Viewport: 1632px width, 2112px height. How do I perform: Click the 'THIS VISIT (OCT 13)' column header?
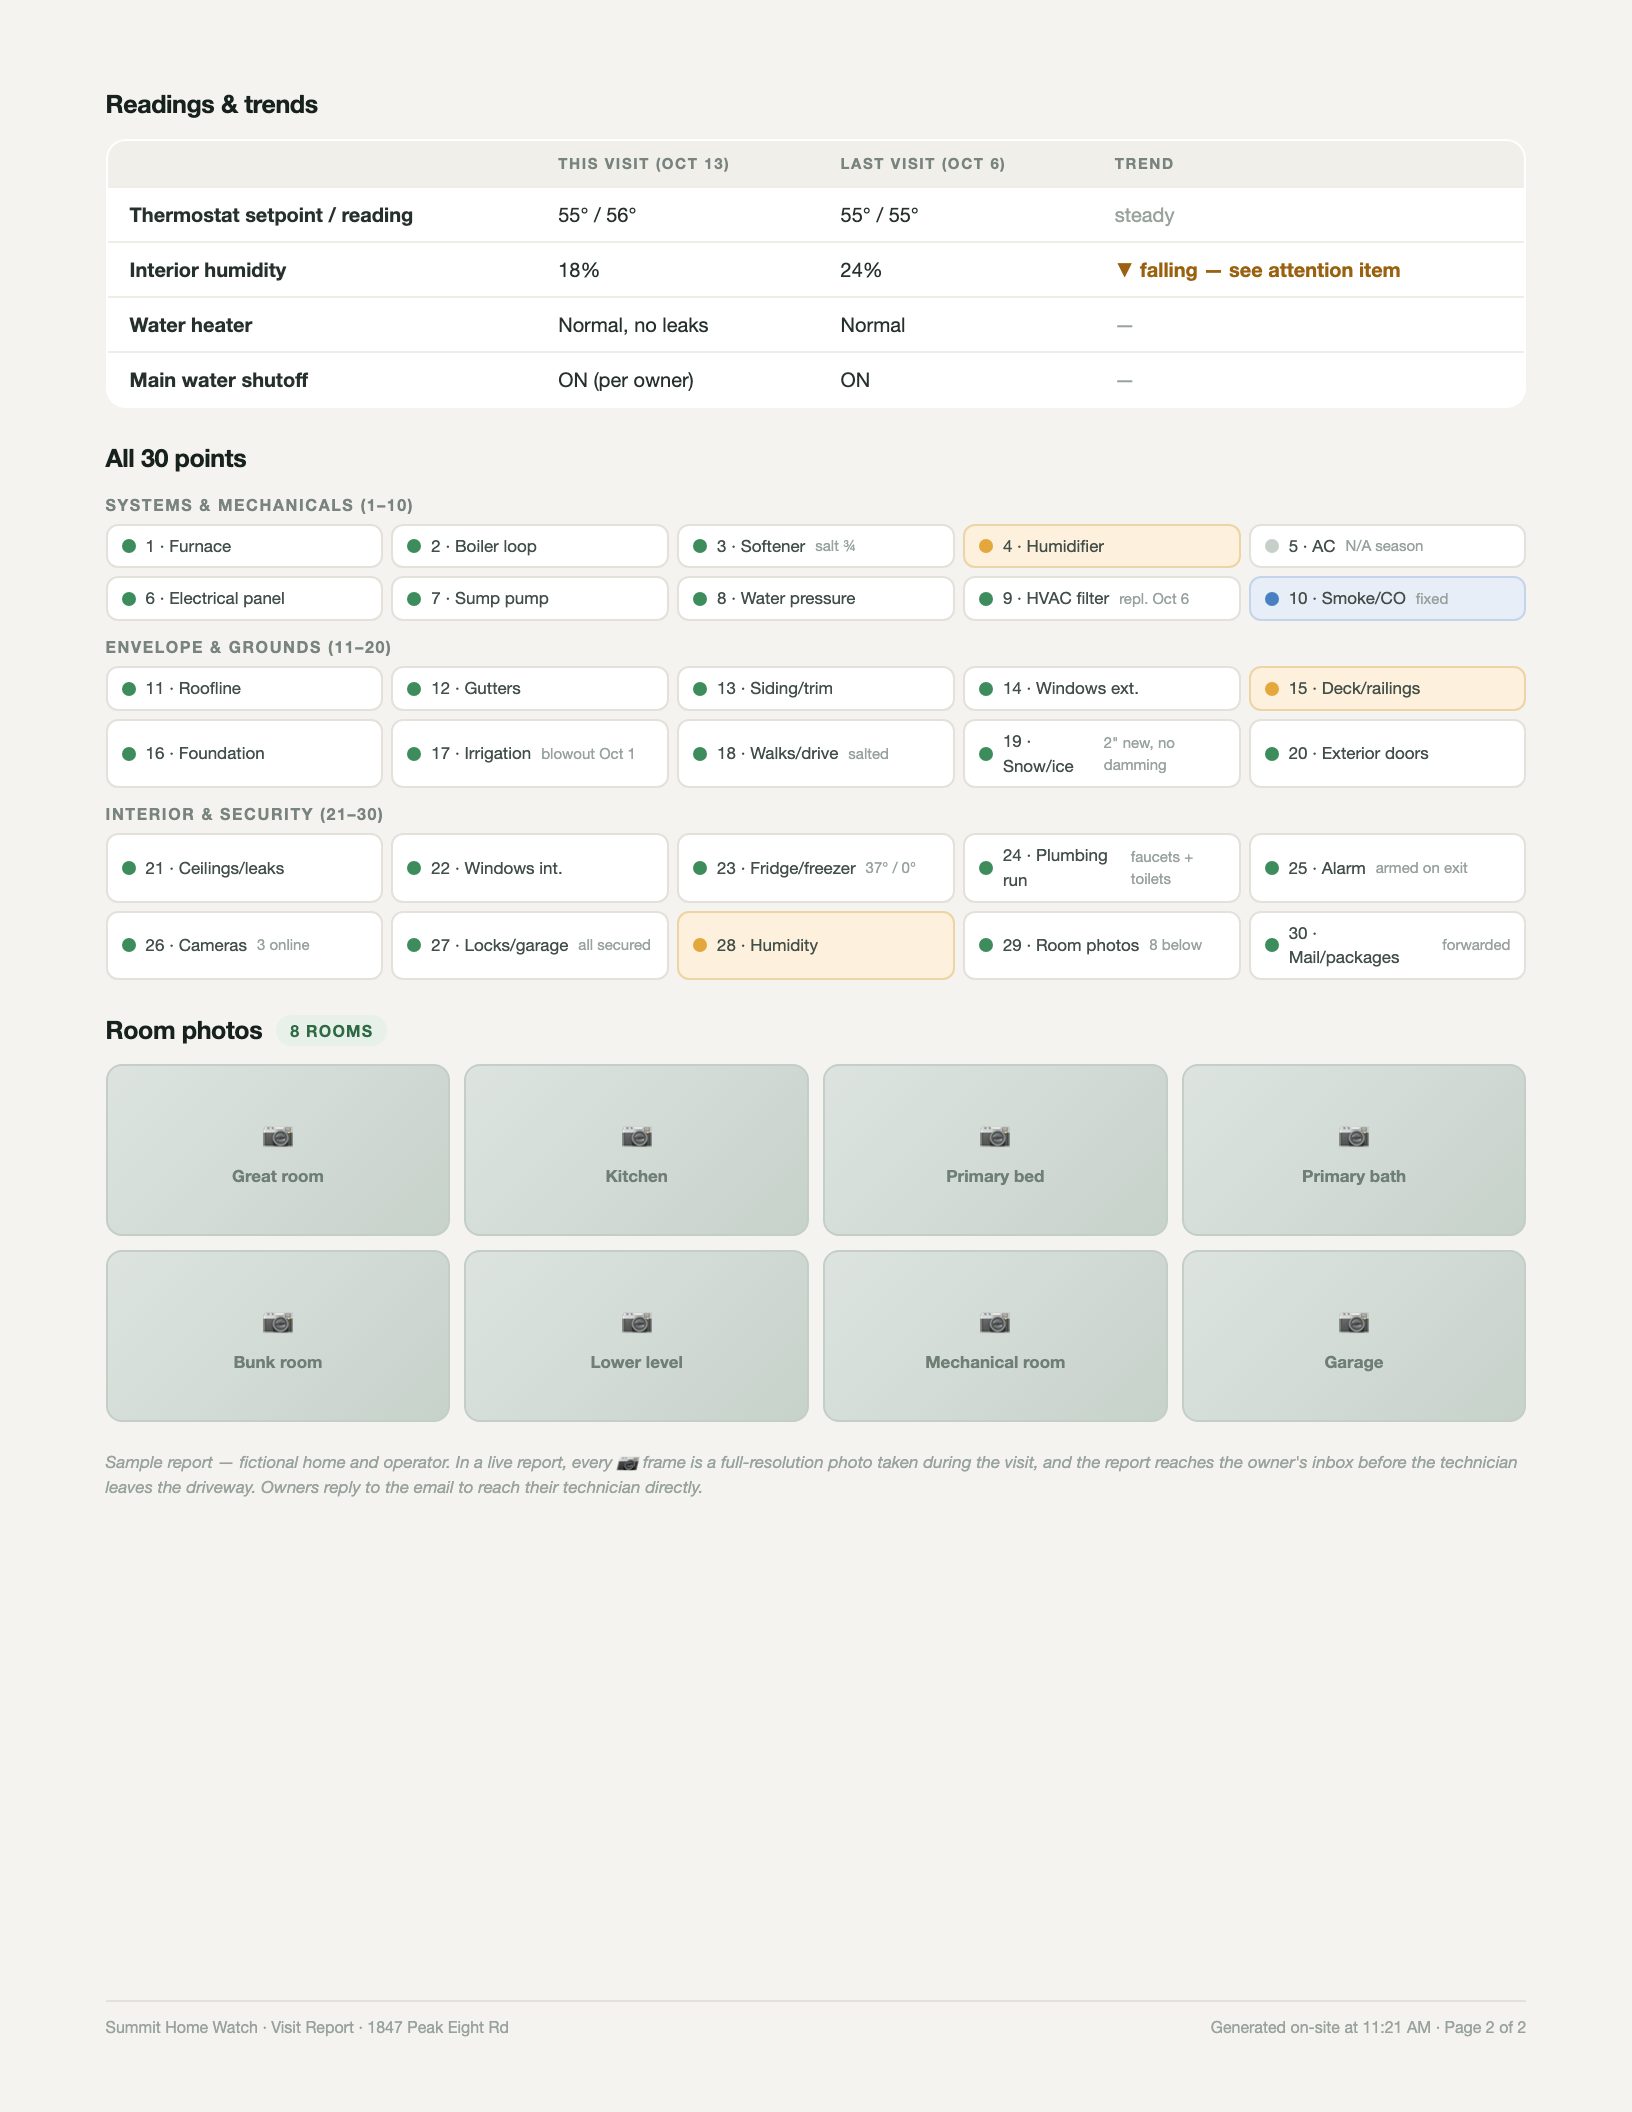643,164
